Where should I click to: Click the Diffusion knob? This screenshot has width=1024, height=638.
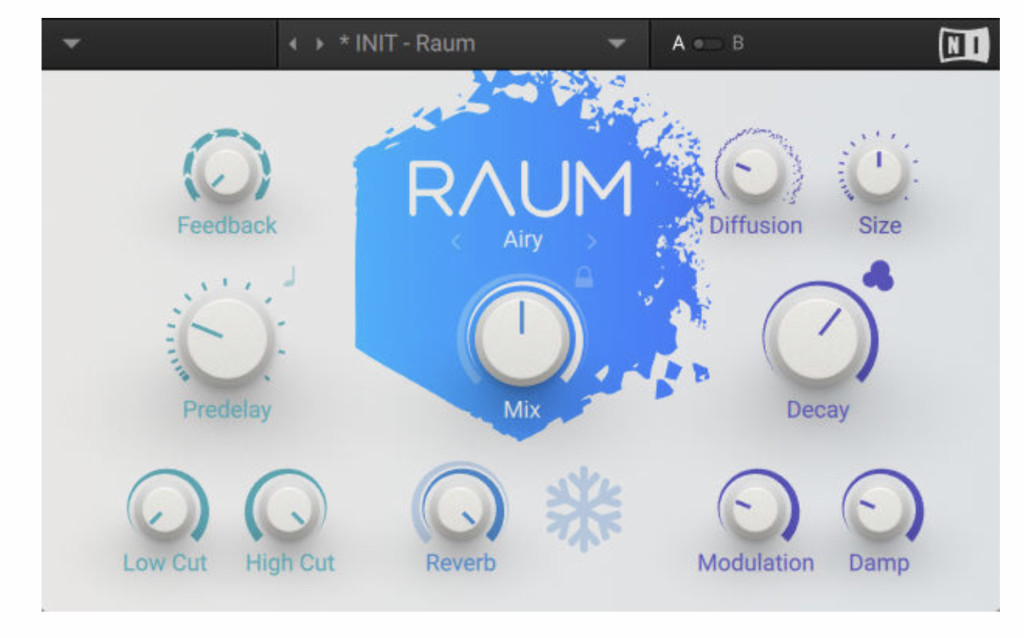[x=755, y=171]
